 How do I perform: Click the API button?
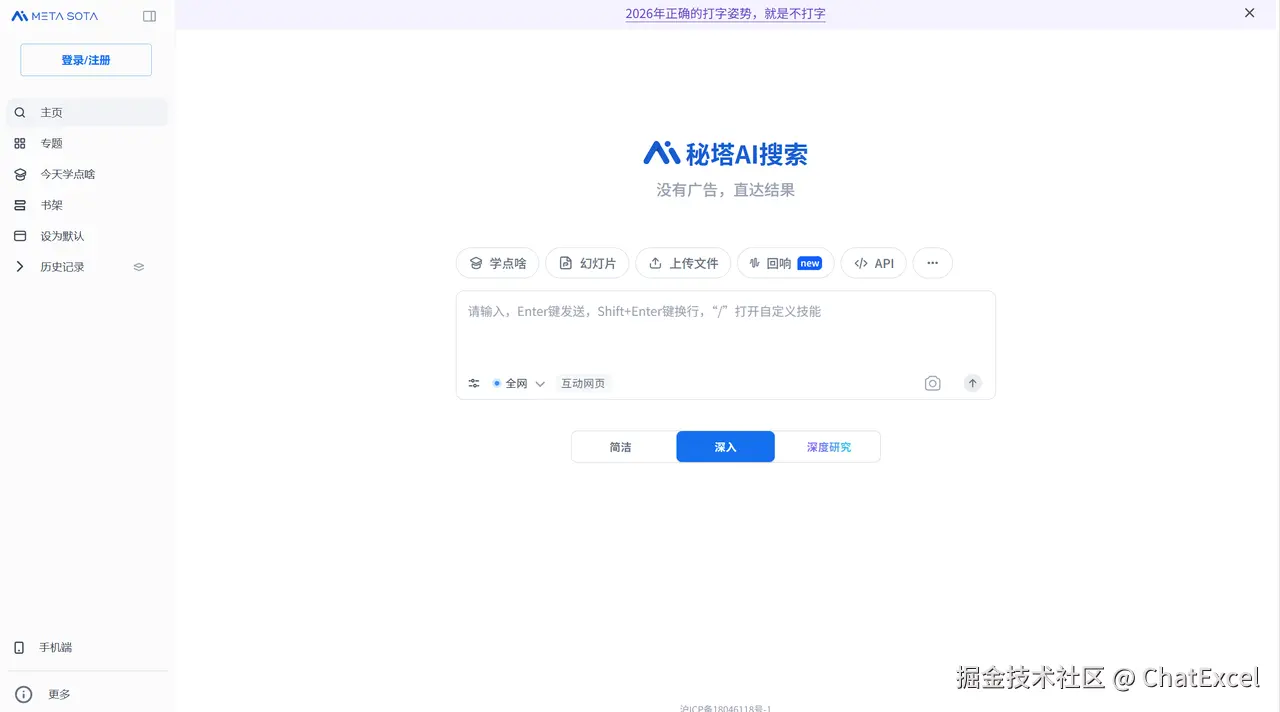coord(874,263)
